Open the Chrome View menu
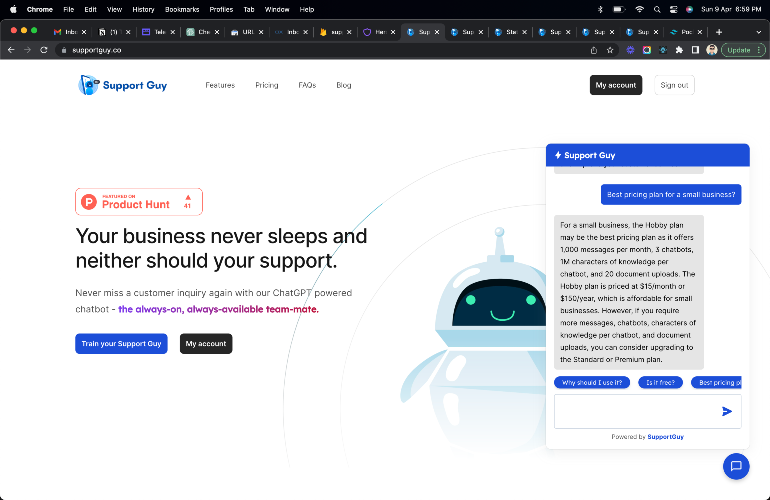Image resolution: width=770 pixels, height=500 pixels. pos(114,9)
